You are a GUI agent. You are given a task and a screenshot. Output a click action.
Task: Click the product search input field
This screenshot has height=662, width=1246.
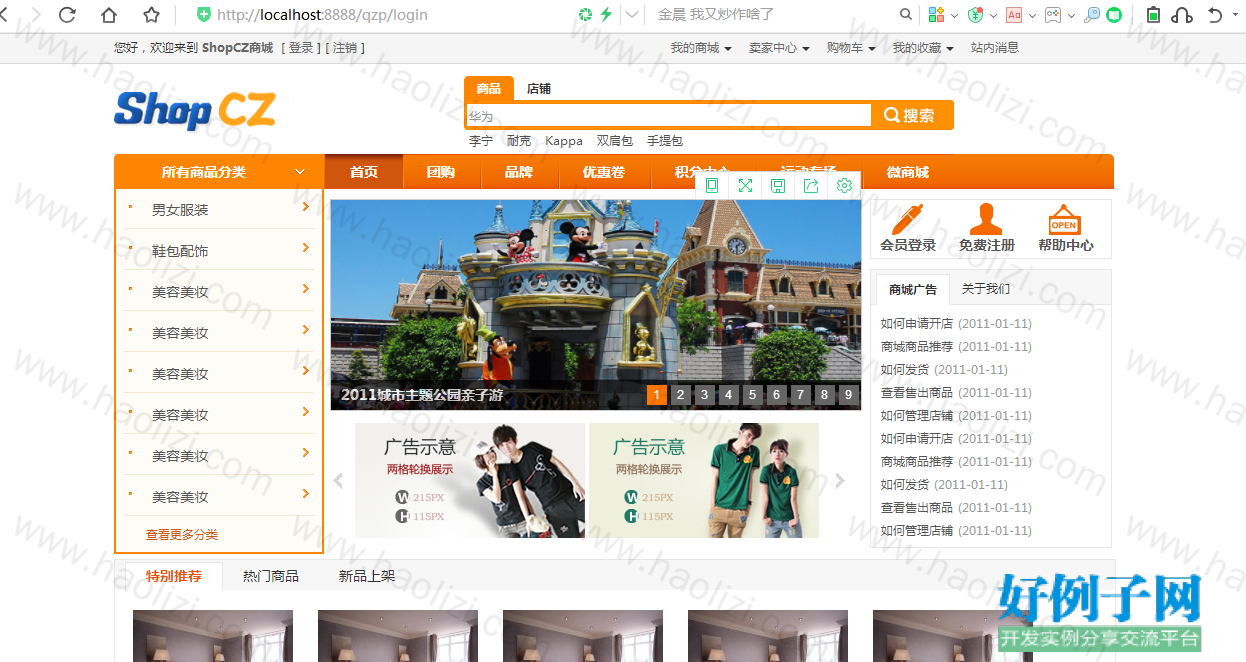tap(669, 116)
